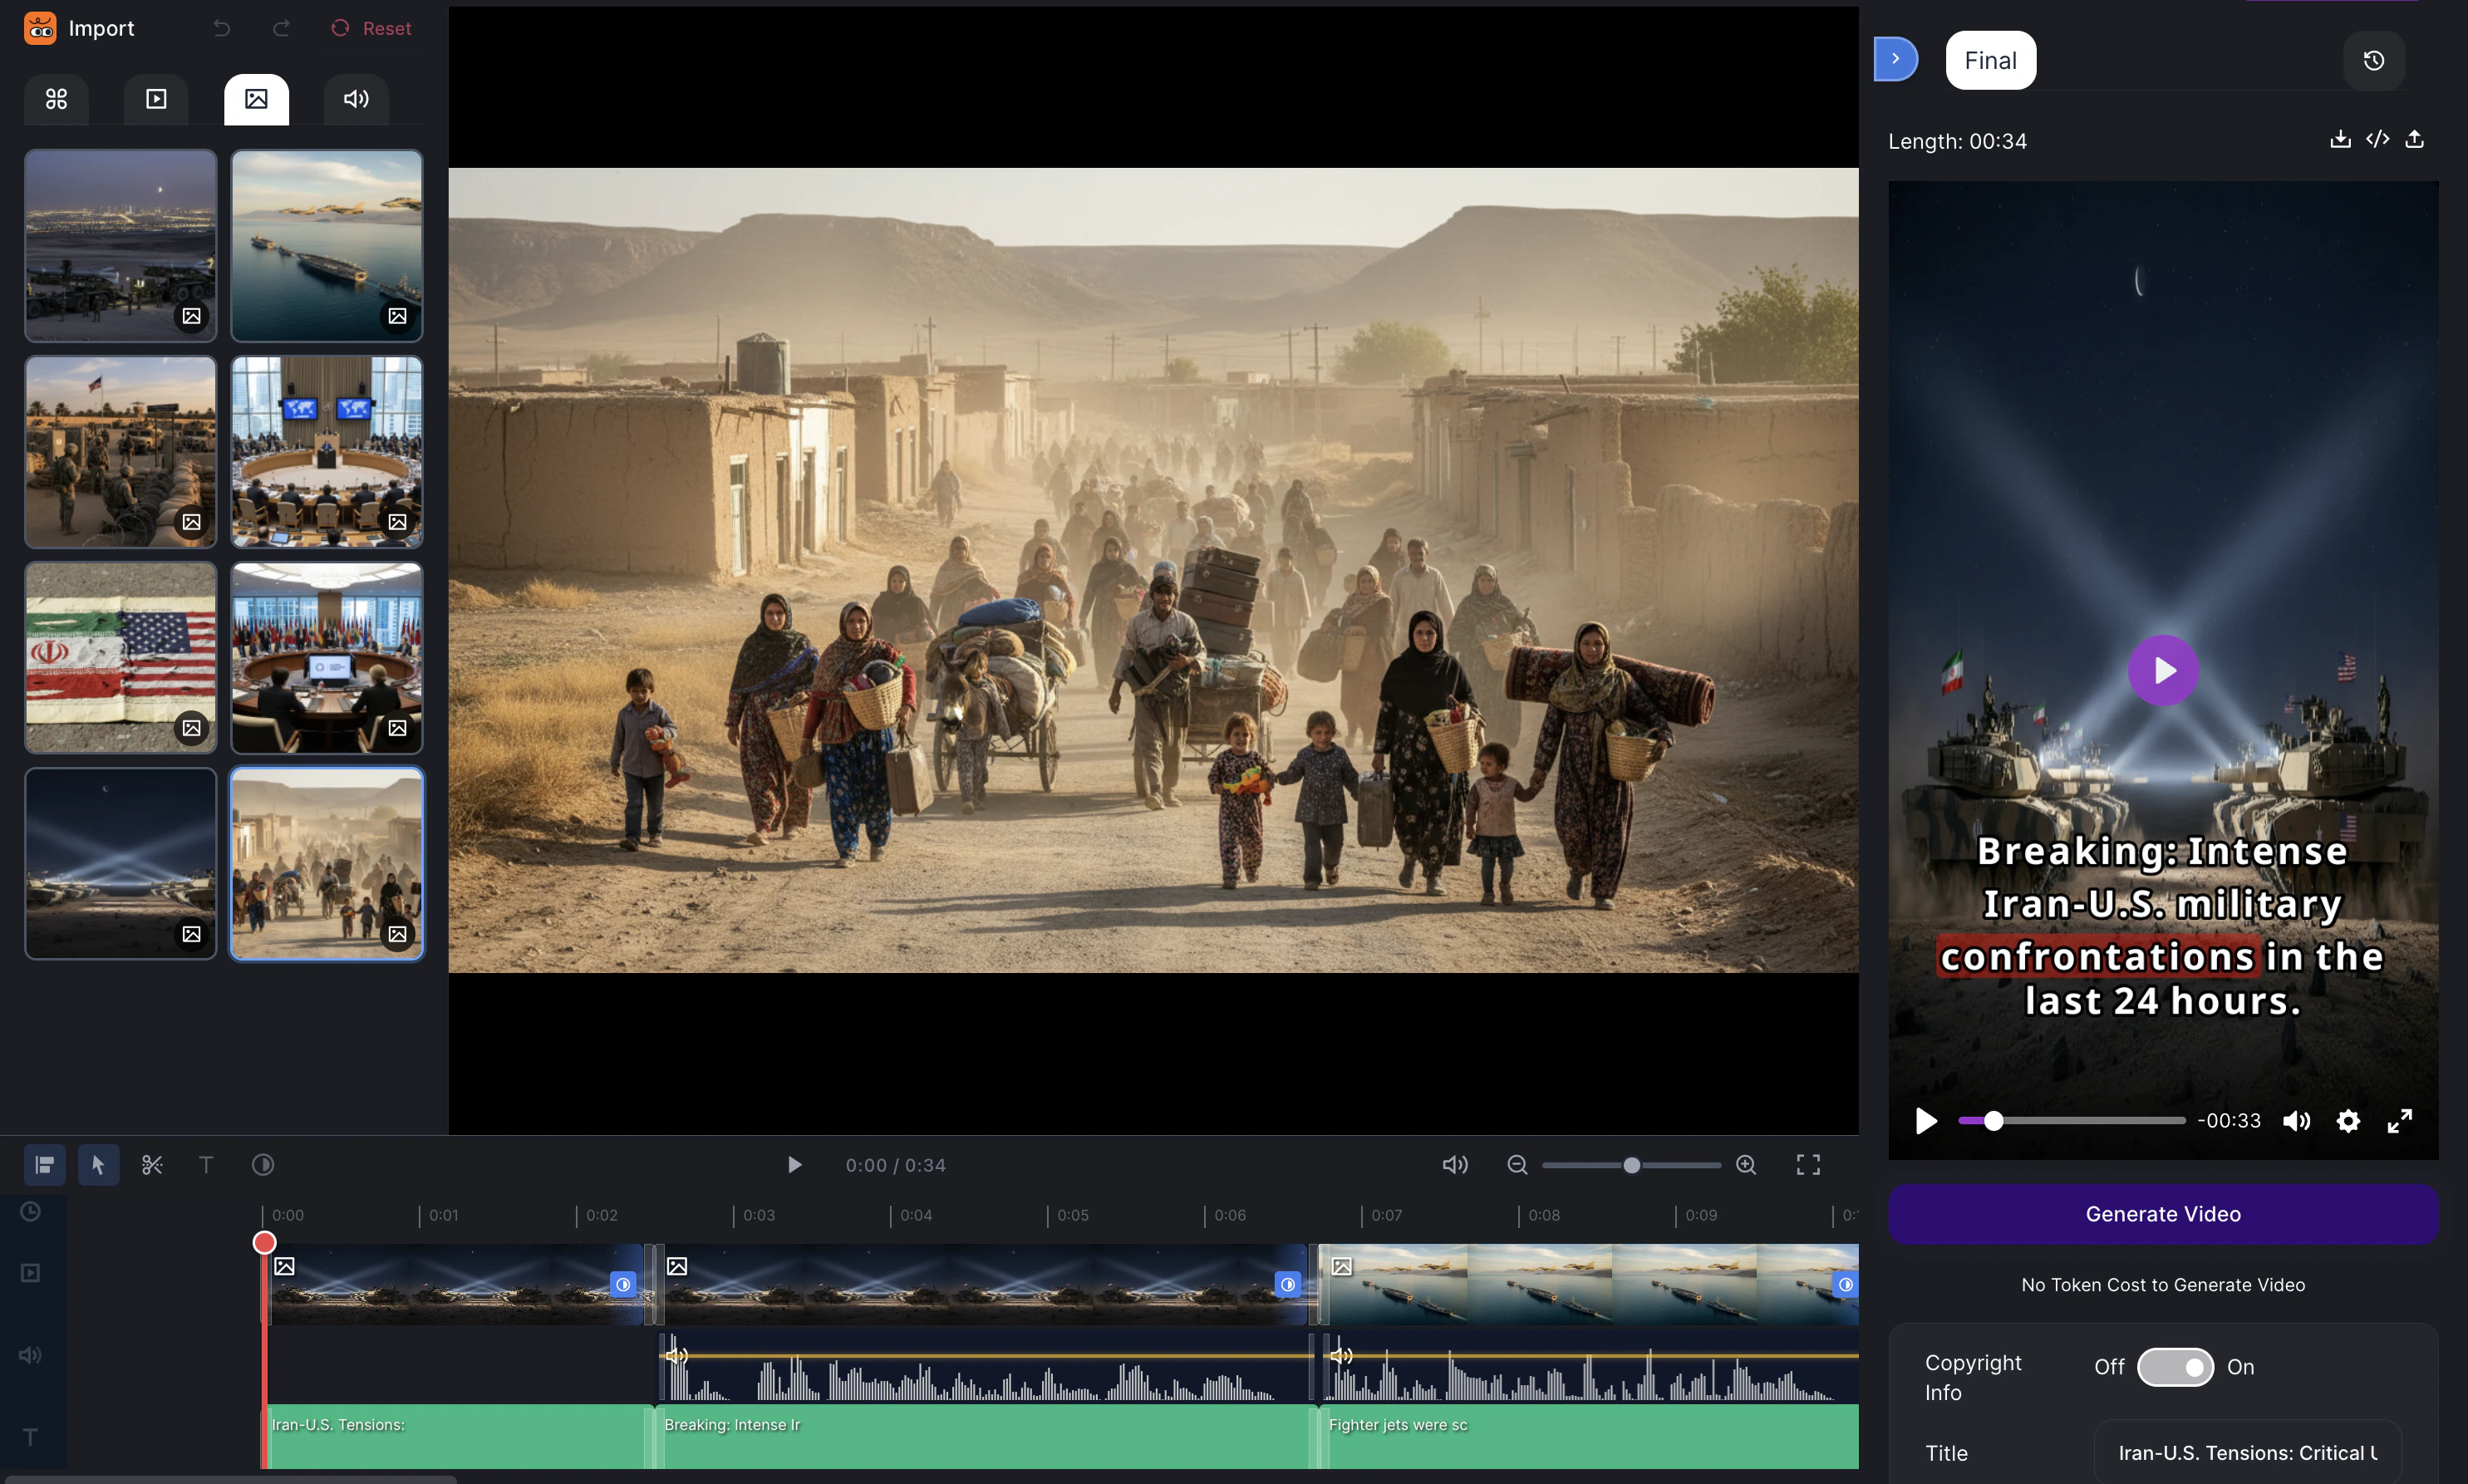
Task: Click the Reset button
Action: coord(371,29)
